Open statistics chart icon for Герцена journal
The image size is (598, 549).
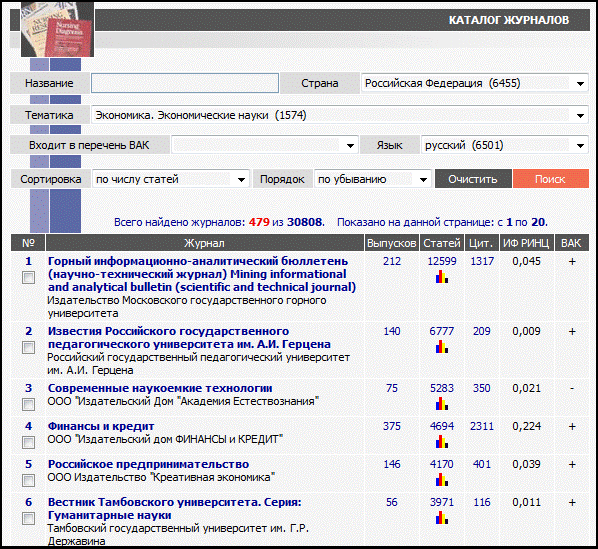point(442,347)
